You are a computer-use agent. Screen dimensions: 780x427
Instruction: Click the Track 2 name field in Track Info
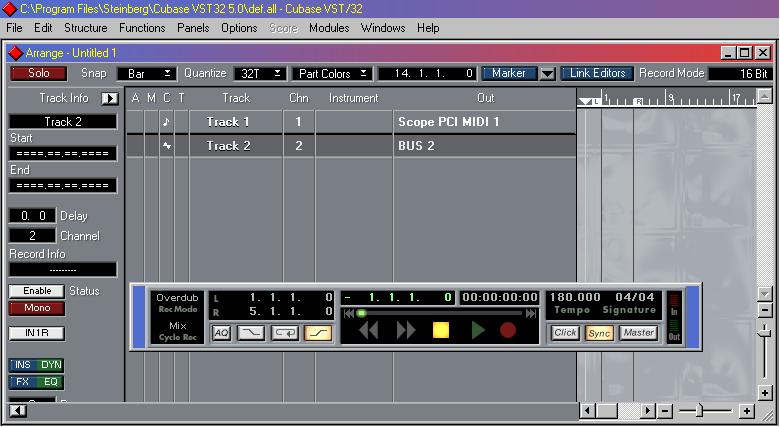pyautogui.click(x=63, y=121)
